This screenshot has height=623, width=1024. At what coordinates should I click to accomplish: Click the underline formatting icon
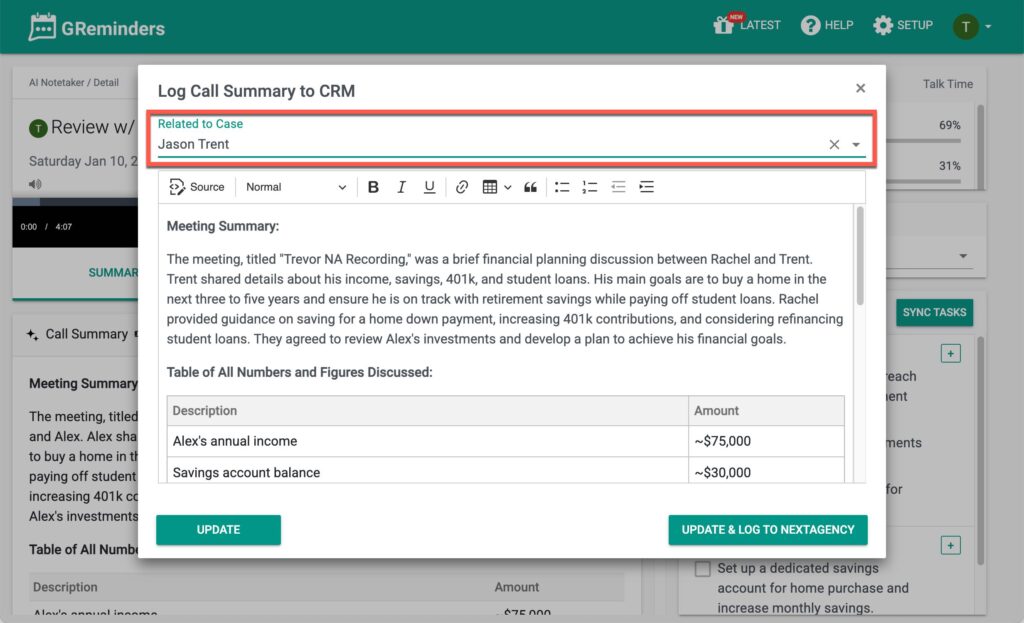(x=429, y=187)
